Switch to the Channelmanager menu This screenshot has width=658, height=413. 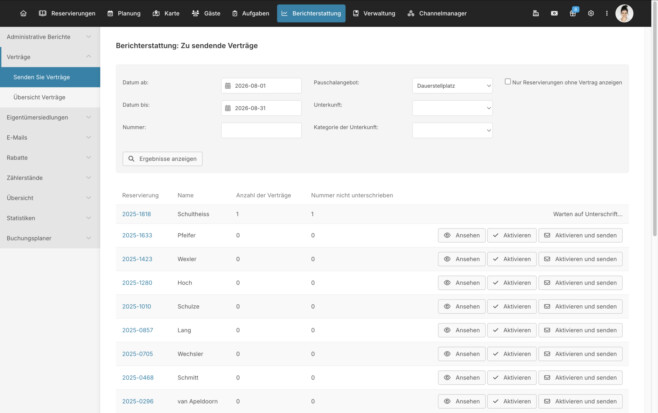click(x=437, y=13)
